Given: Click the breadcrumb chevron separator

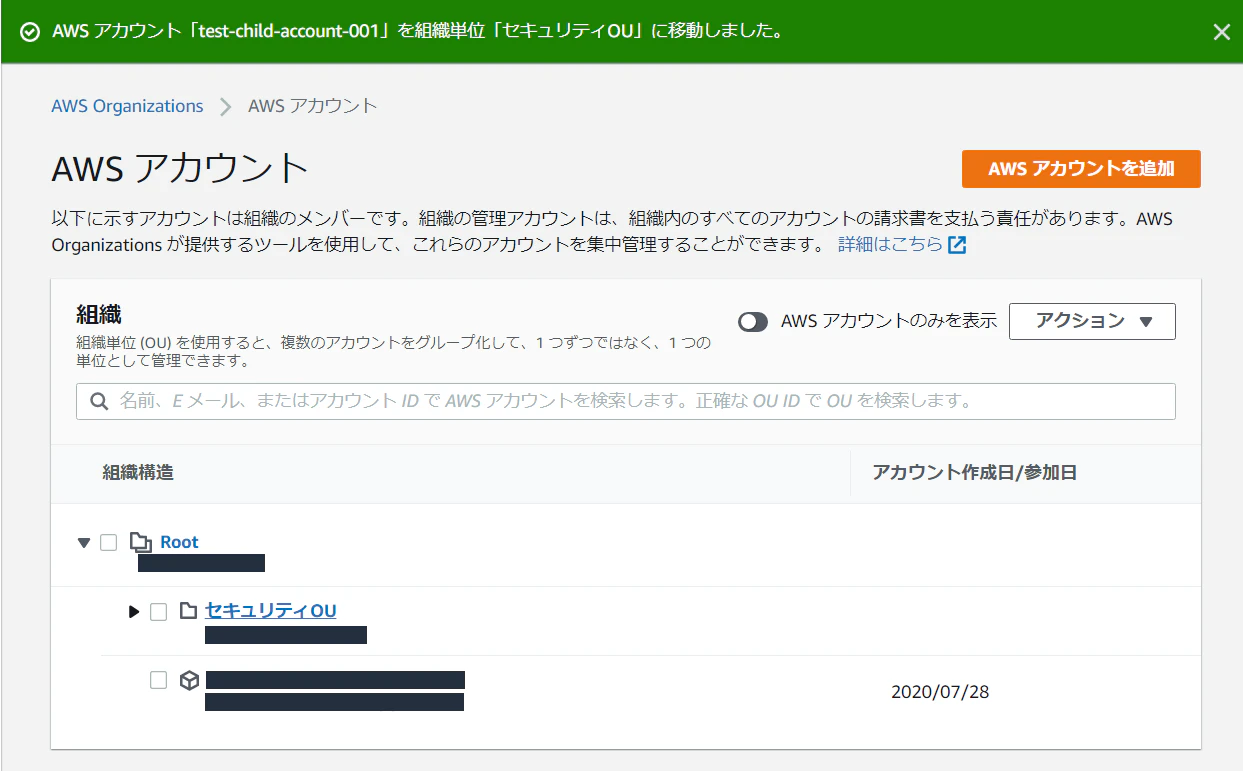Looking at the screenshot, I should pyautogui.click(x=226, y=106).
